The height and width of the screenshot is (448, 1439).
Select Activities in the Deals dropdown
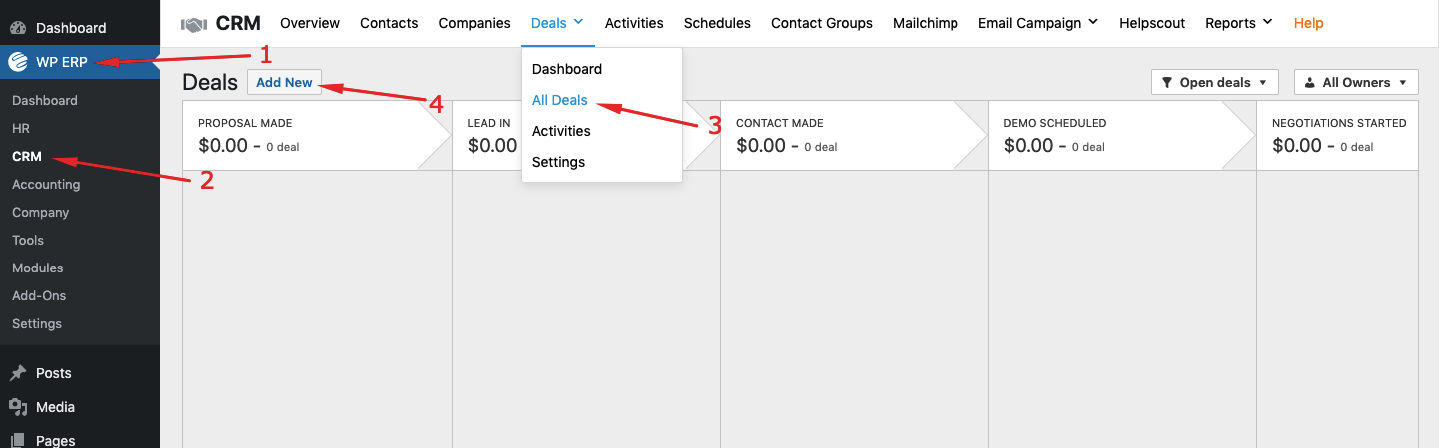pos(601,131)
